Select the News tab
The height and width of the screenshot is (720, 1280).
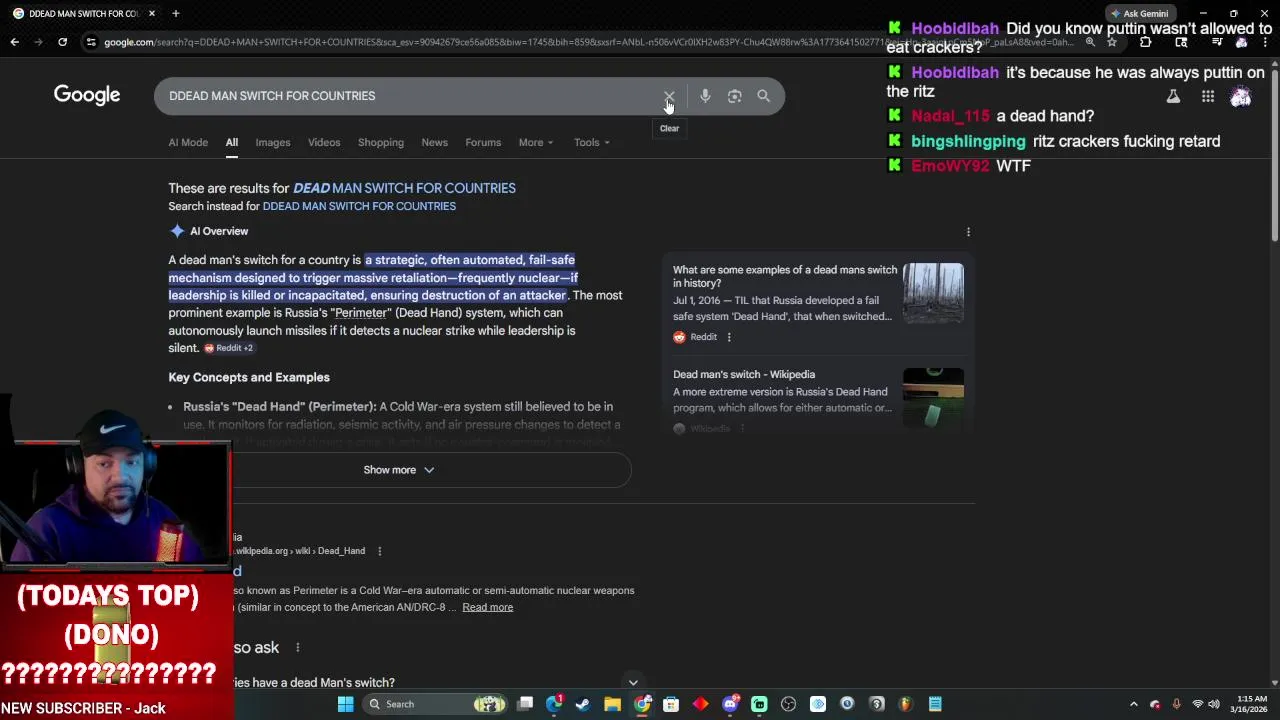point(434,142)
